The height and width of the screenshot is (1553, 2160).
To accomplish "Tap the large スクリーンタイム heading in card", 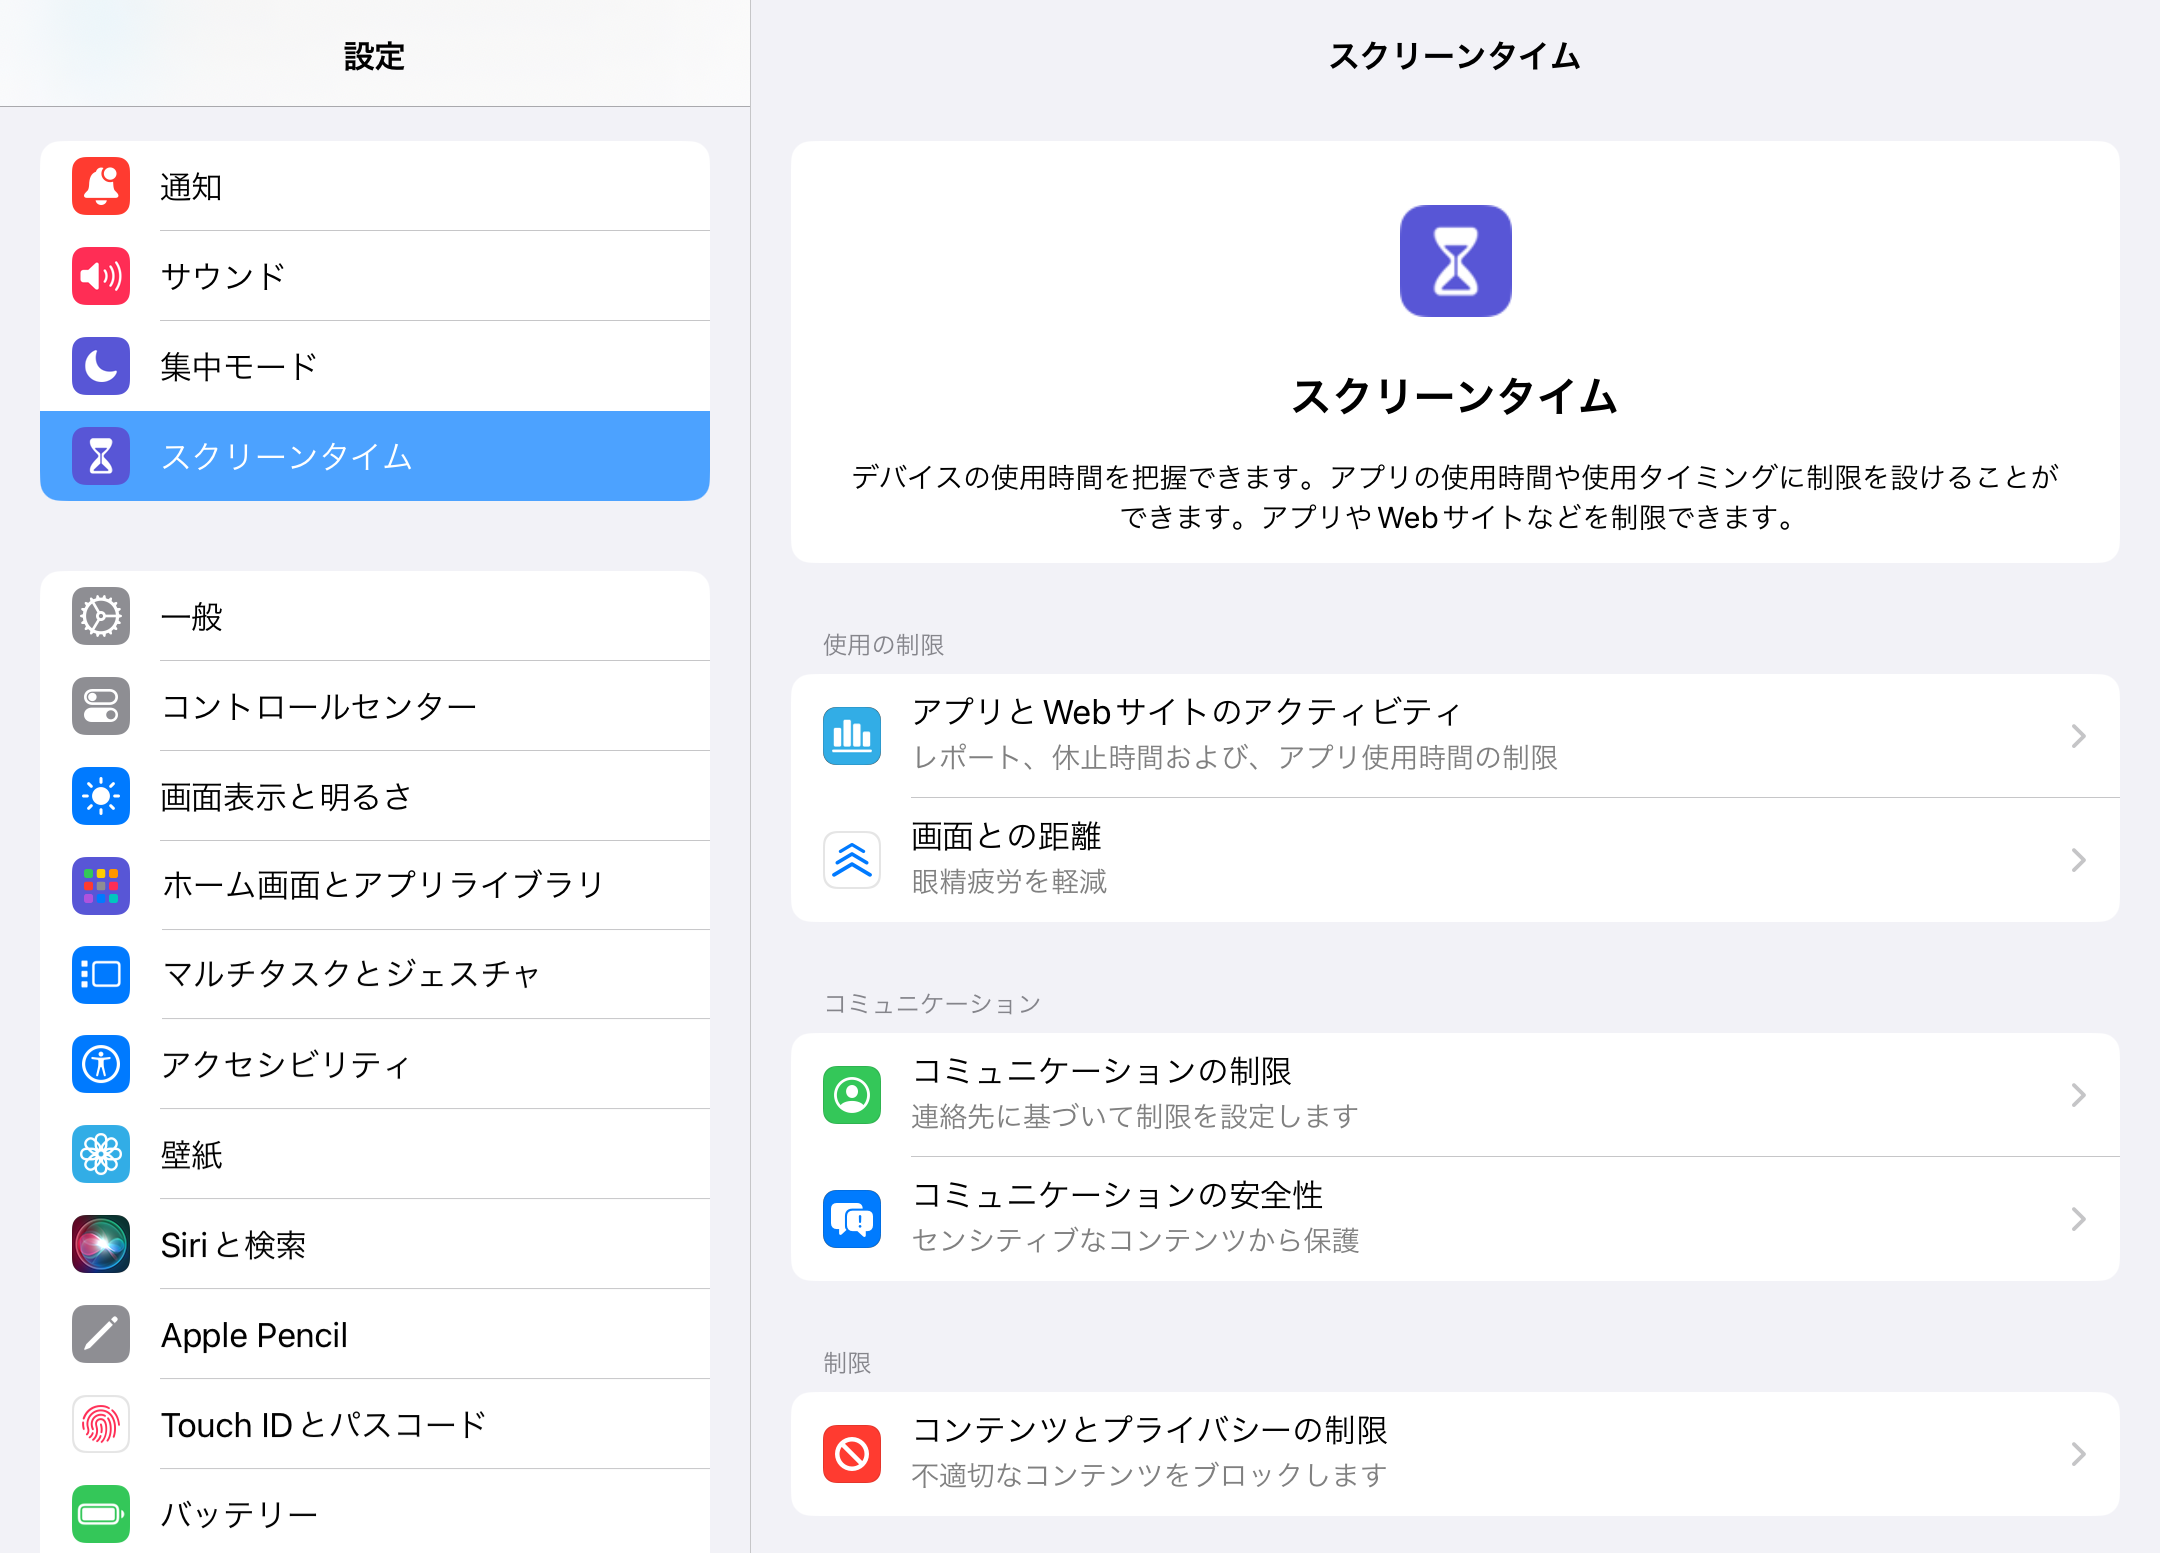I will pos(1455,397).
